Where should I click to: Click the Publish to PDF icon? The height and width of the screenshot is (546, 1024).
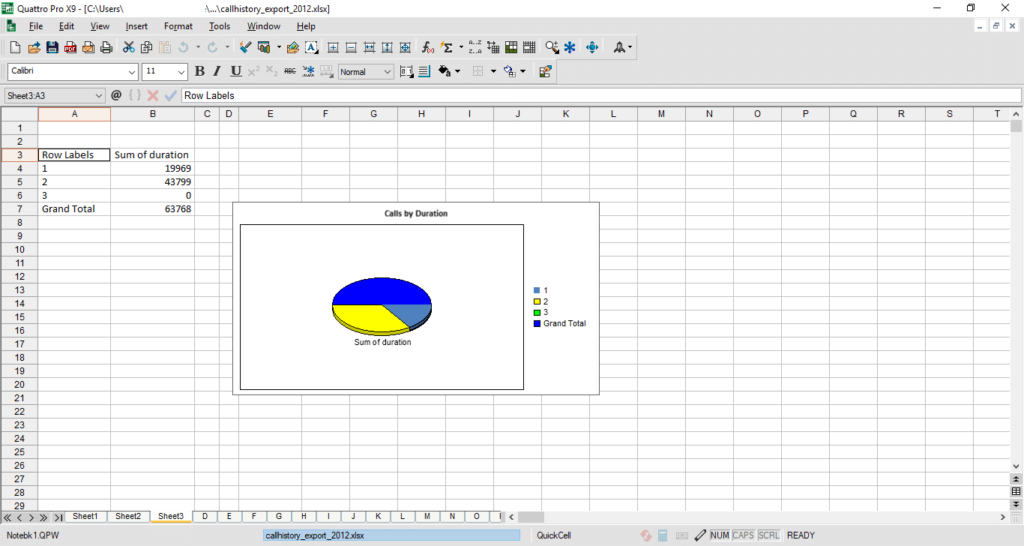coord(70,47)
